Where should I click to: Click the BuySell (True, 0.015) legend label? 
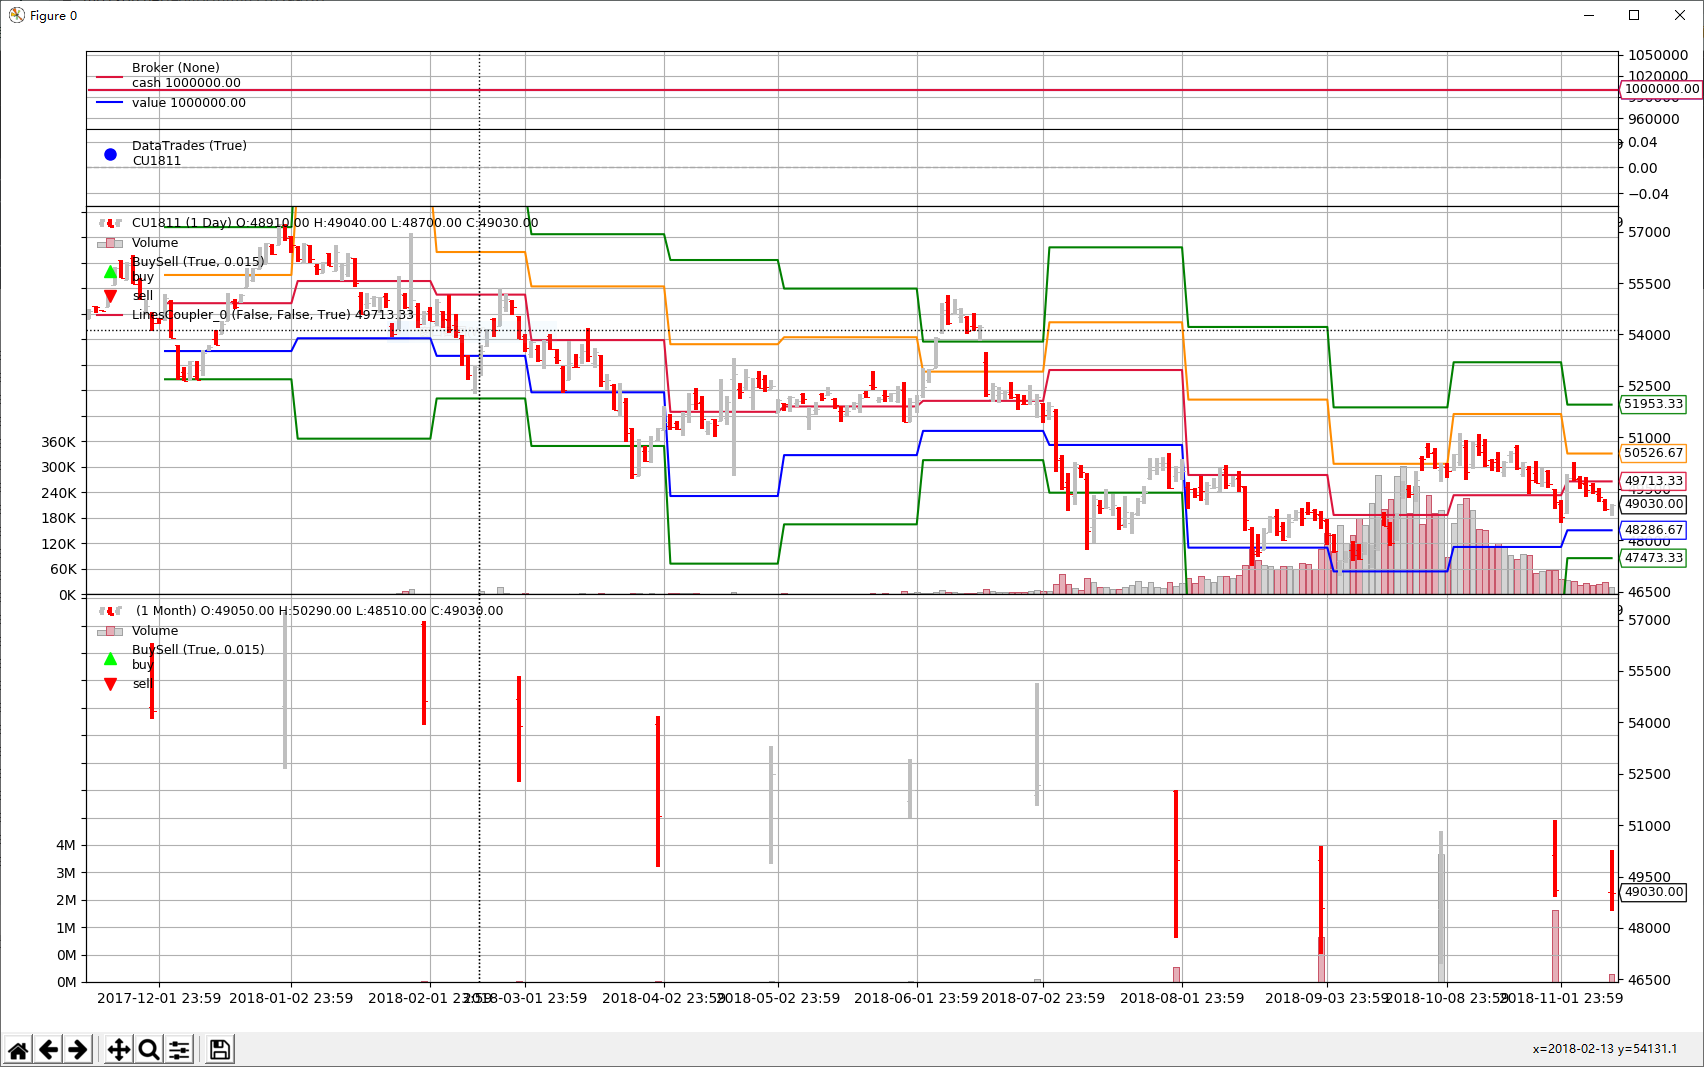[197, 261]
